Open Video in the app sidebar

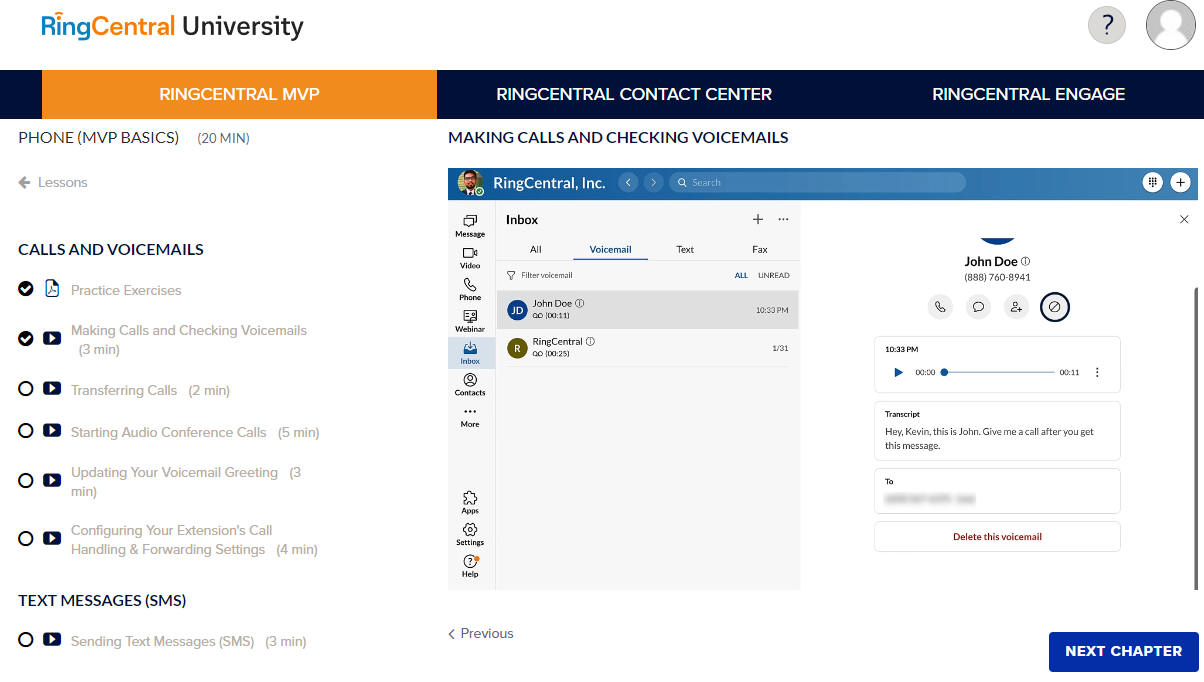(x=470, y=258)
